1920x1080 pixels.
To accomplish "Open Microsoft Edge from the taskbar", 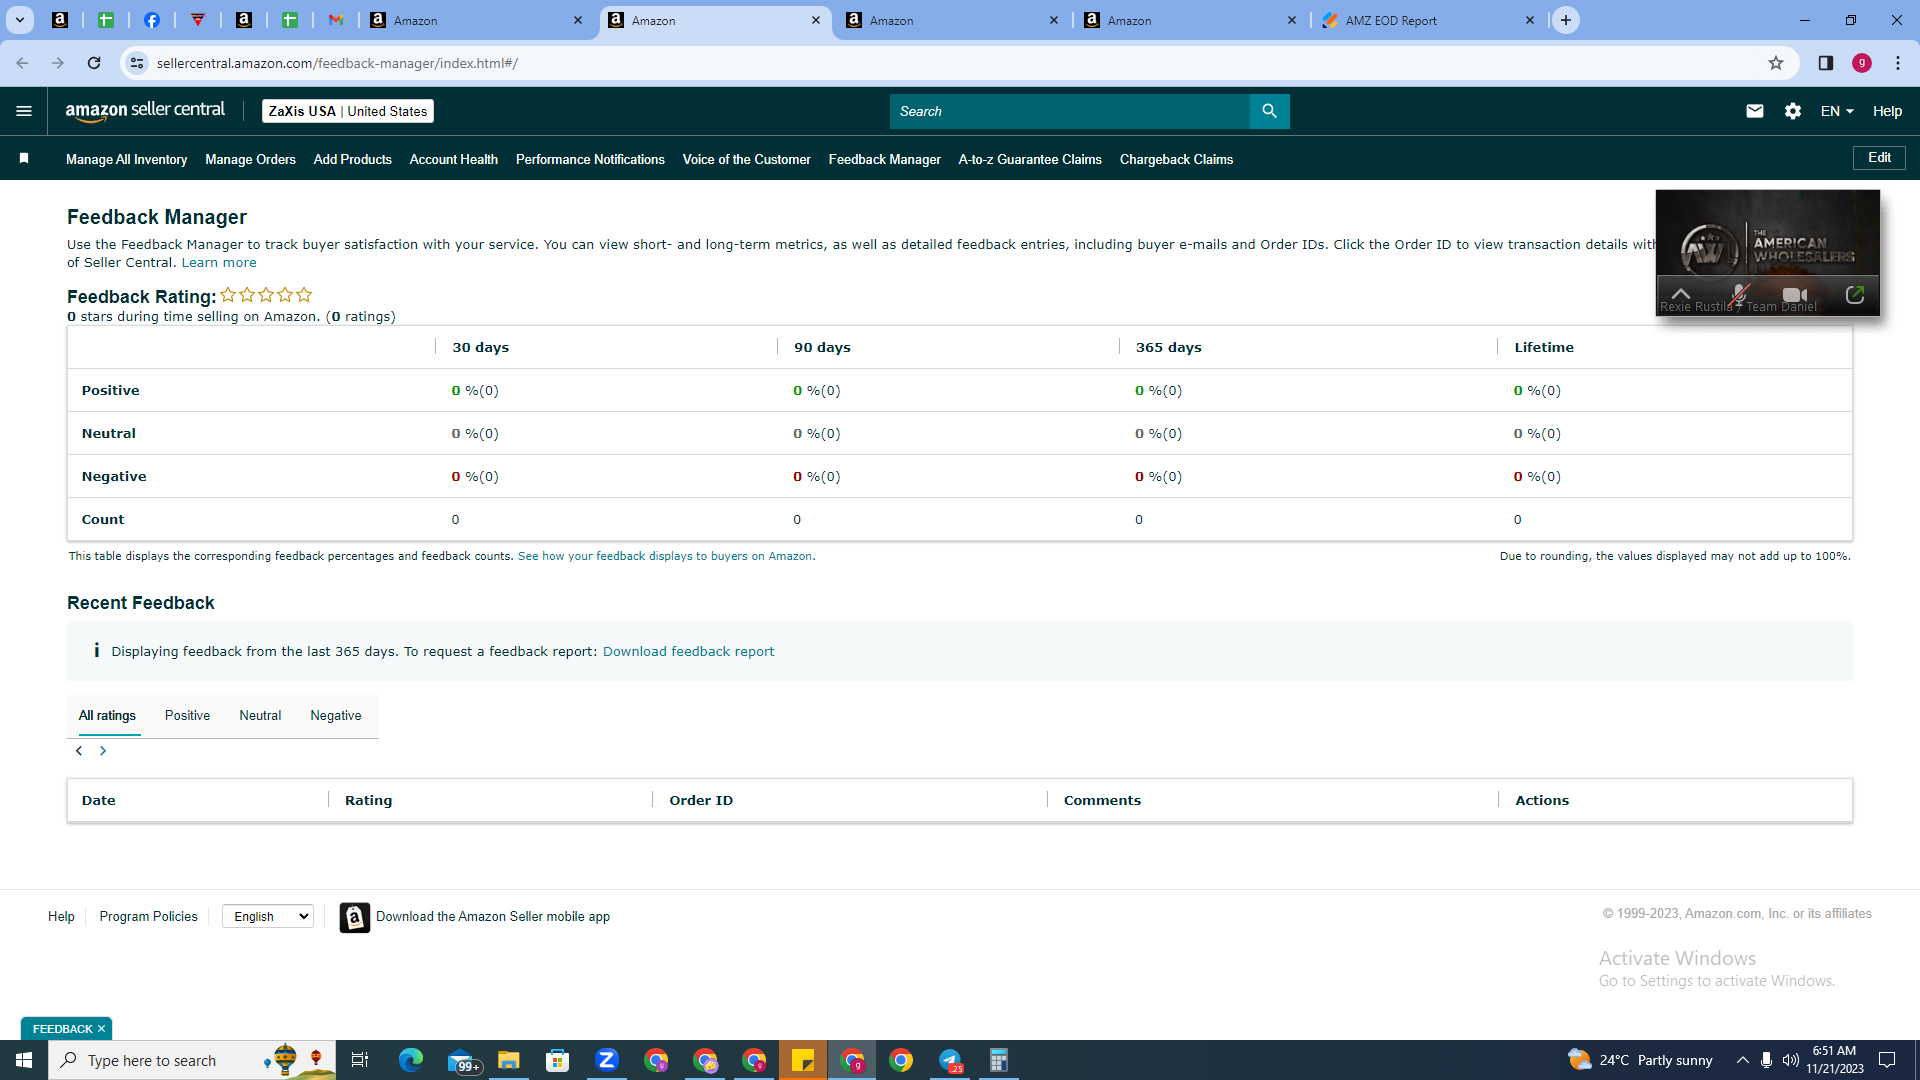I will click(410, 1060).
